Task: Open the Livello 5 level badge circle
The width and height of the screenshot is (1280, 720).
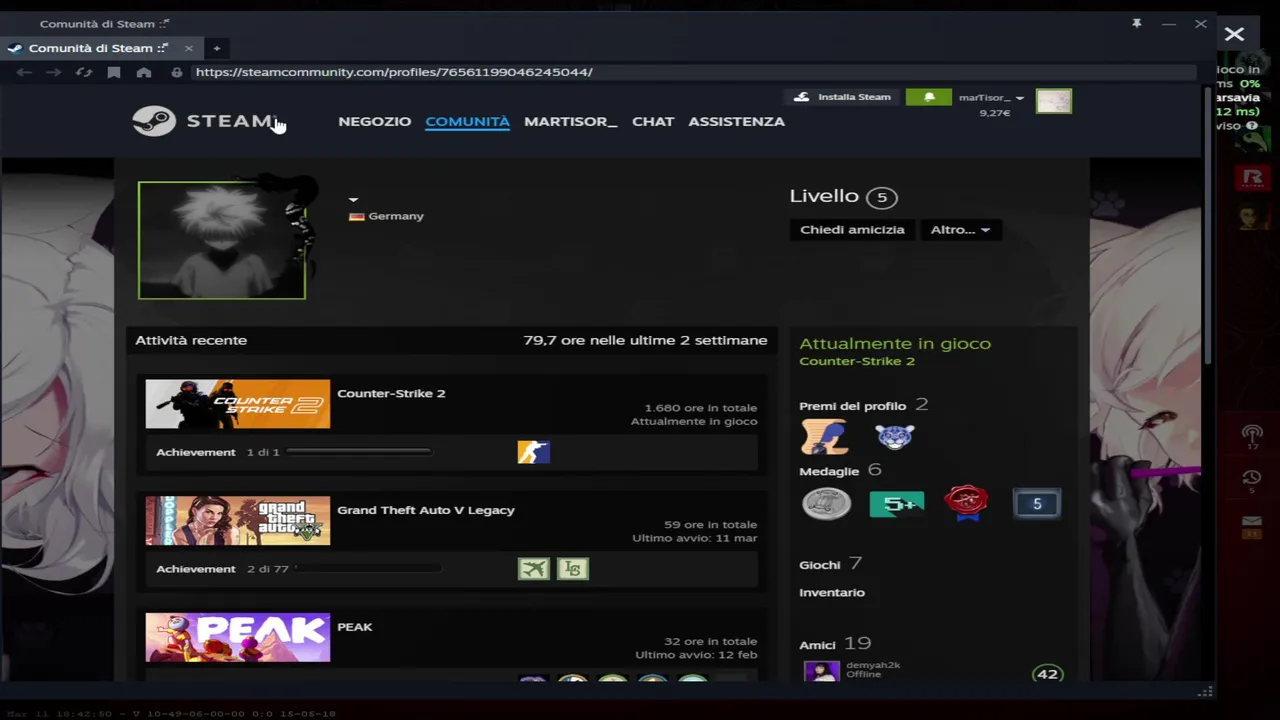Action: tap(881, 197)
